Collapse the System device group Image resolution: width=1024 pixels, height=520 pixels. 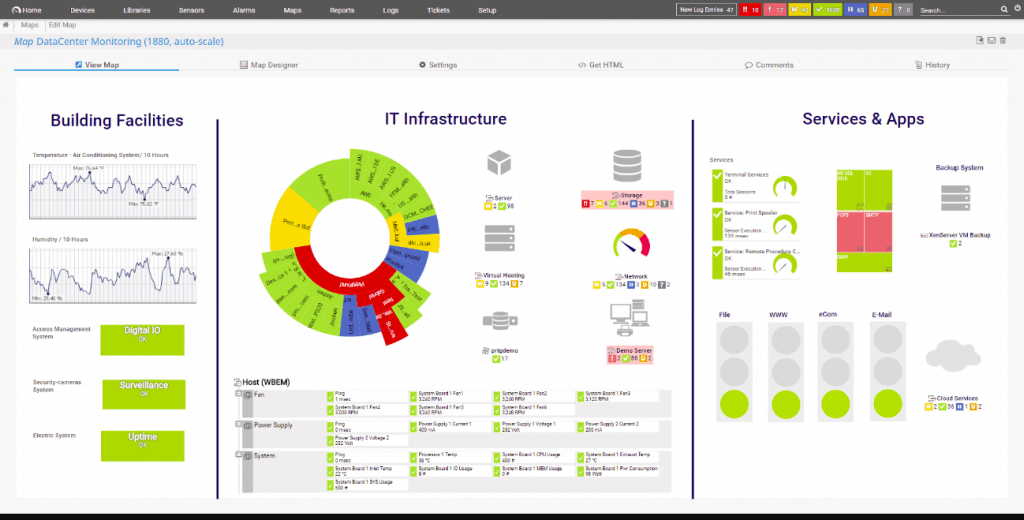tap(238, 454)
